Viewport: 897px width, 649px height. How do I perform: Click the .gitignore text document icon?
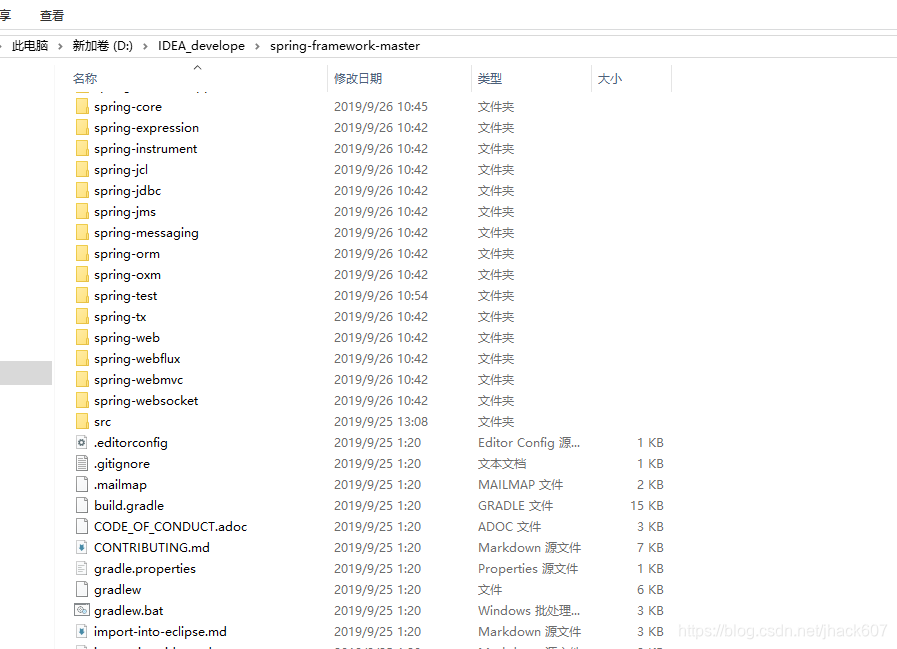[x=82, y=463]
